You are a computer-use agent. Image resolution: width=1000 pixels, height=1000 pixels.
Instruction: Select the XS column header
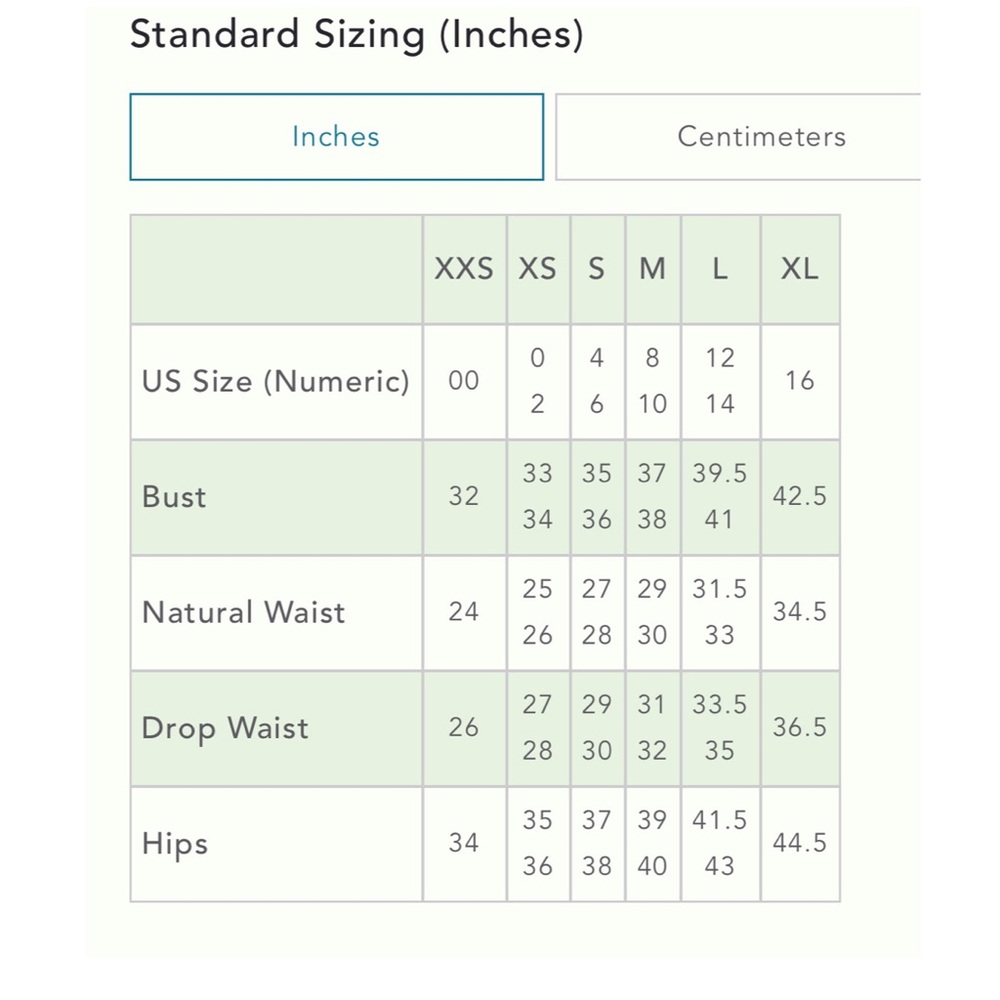(x=537, y=269)
